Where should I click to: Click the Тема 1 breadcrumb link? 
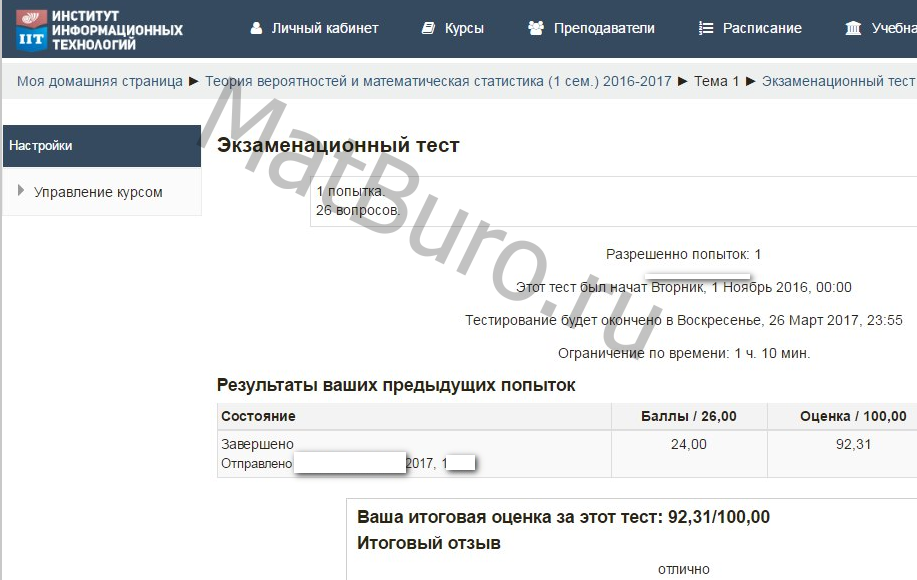click(x=717, y=81)
